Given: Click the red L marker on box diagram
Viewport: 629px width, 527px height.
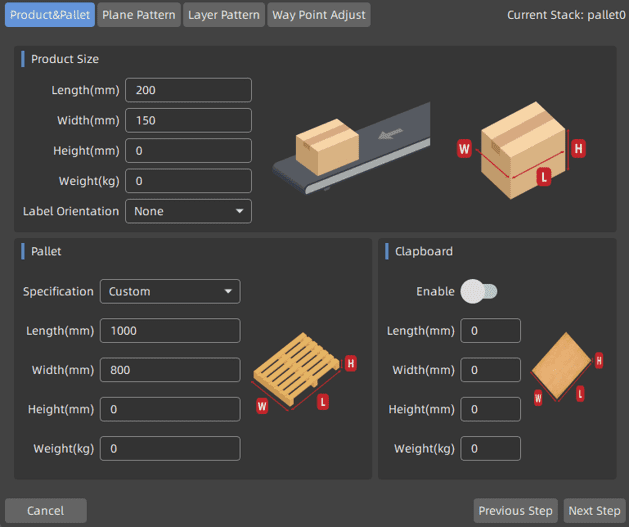Looking at the screenshot, I should coord(544,177).
